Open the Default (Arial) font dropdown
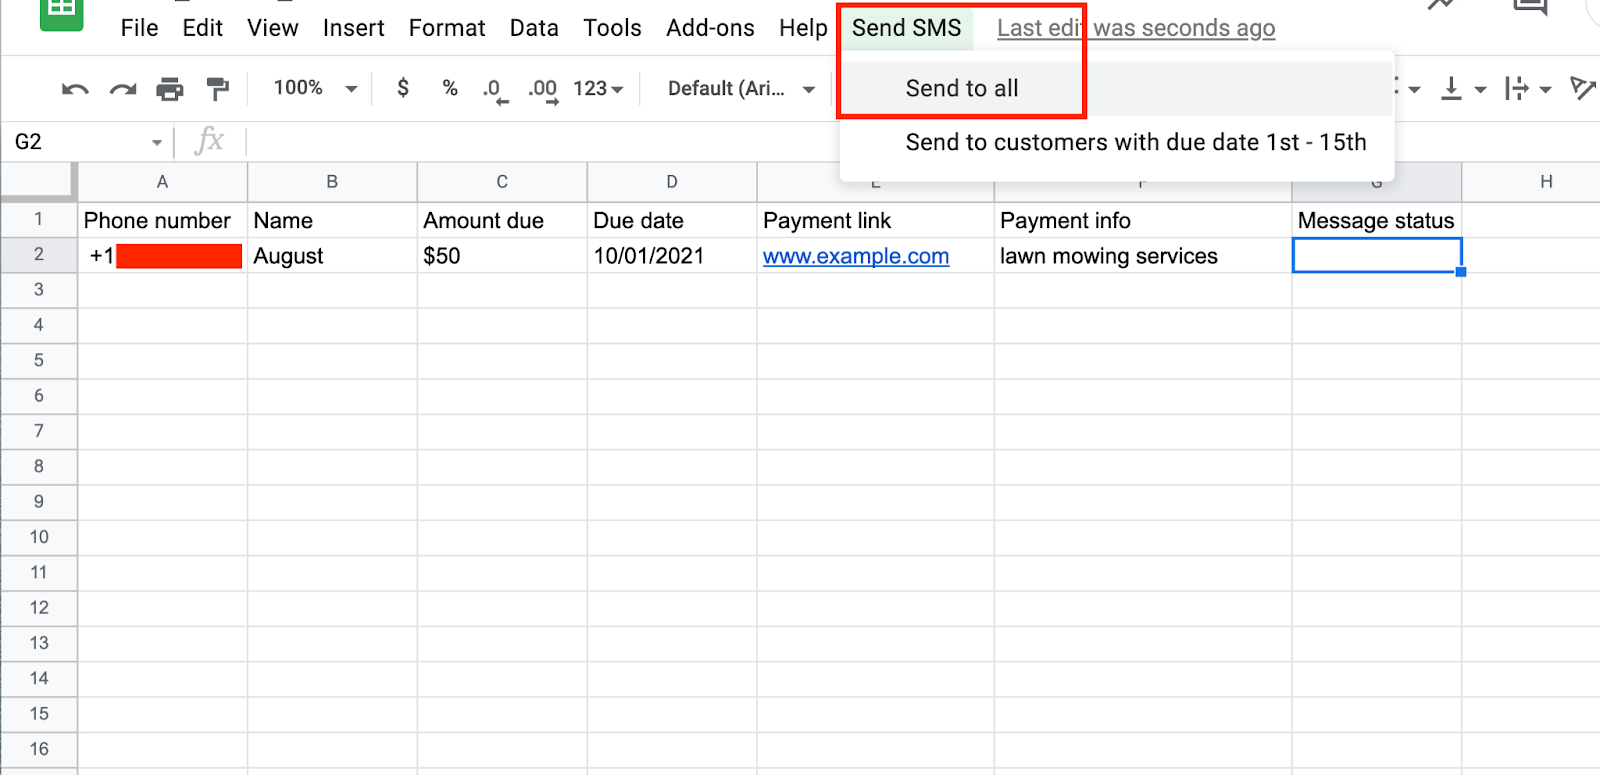The height and width of the screenshot is (775, 1600). (x=741, y=89)
